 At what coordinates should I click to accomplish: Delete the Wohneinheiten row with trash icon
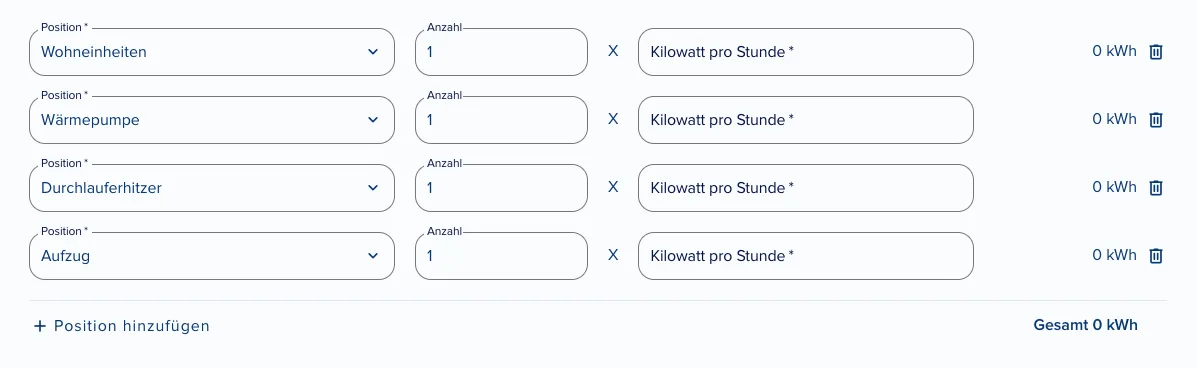click(x=1156, y=52)
